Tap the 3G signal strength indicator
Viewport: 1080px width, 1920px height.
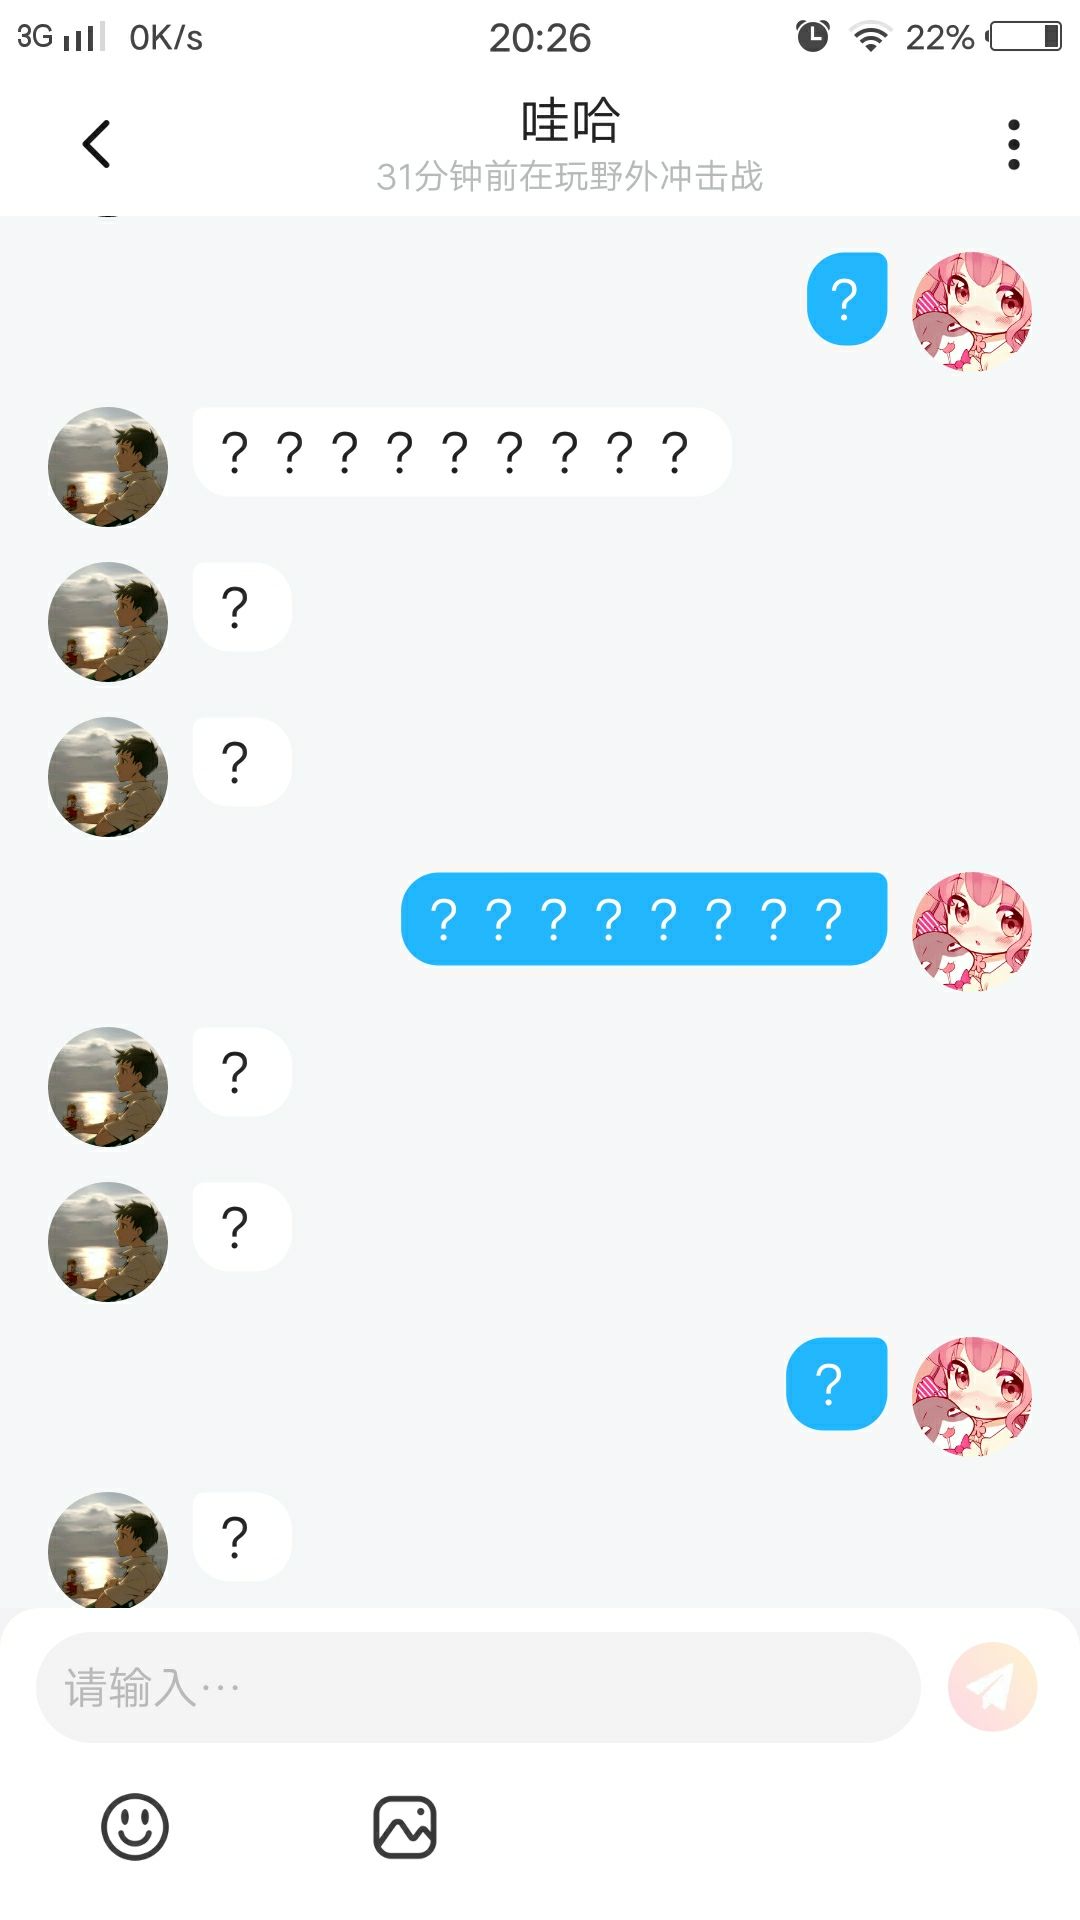point(61,37)
